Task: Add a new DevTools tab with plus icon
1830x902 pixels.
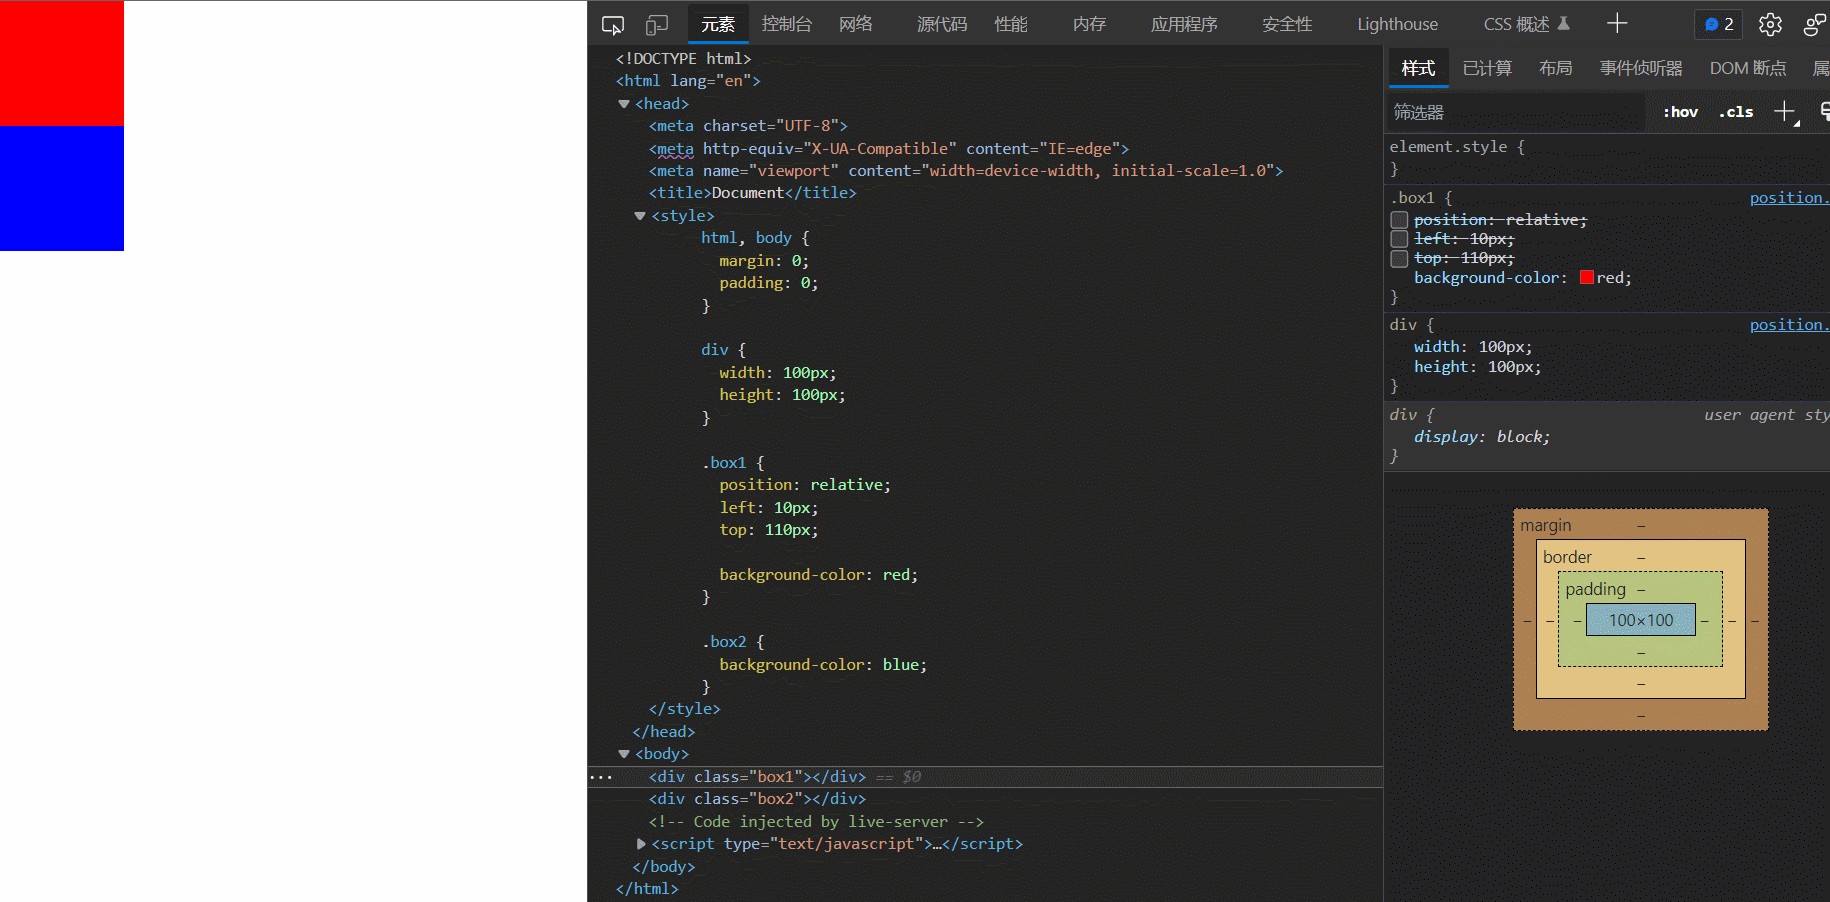Action: pyautogui.click(x=1617, y=24)
